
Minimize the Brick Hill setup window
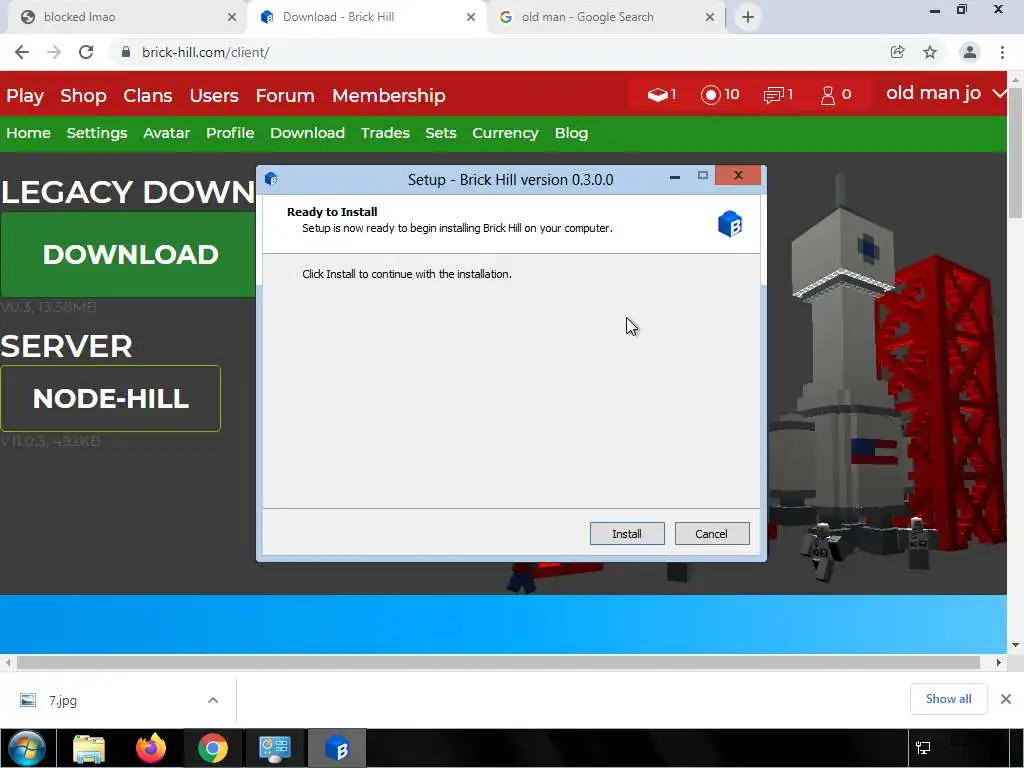coord(675,176)
